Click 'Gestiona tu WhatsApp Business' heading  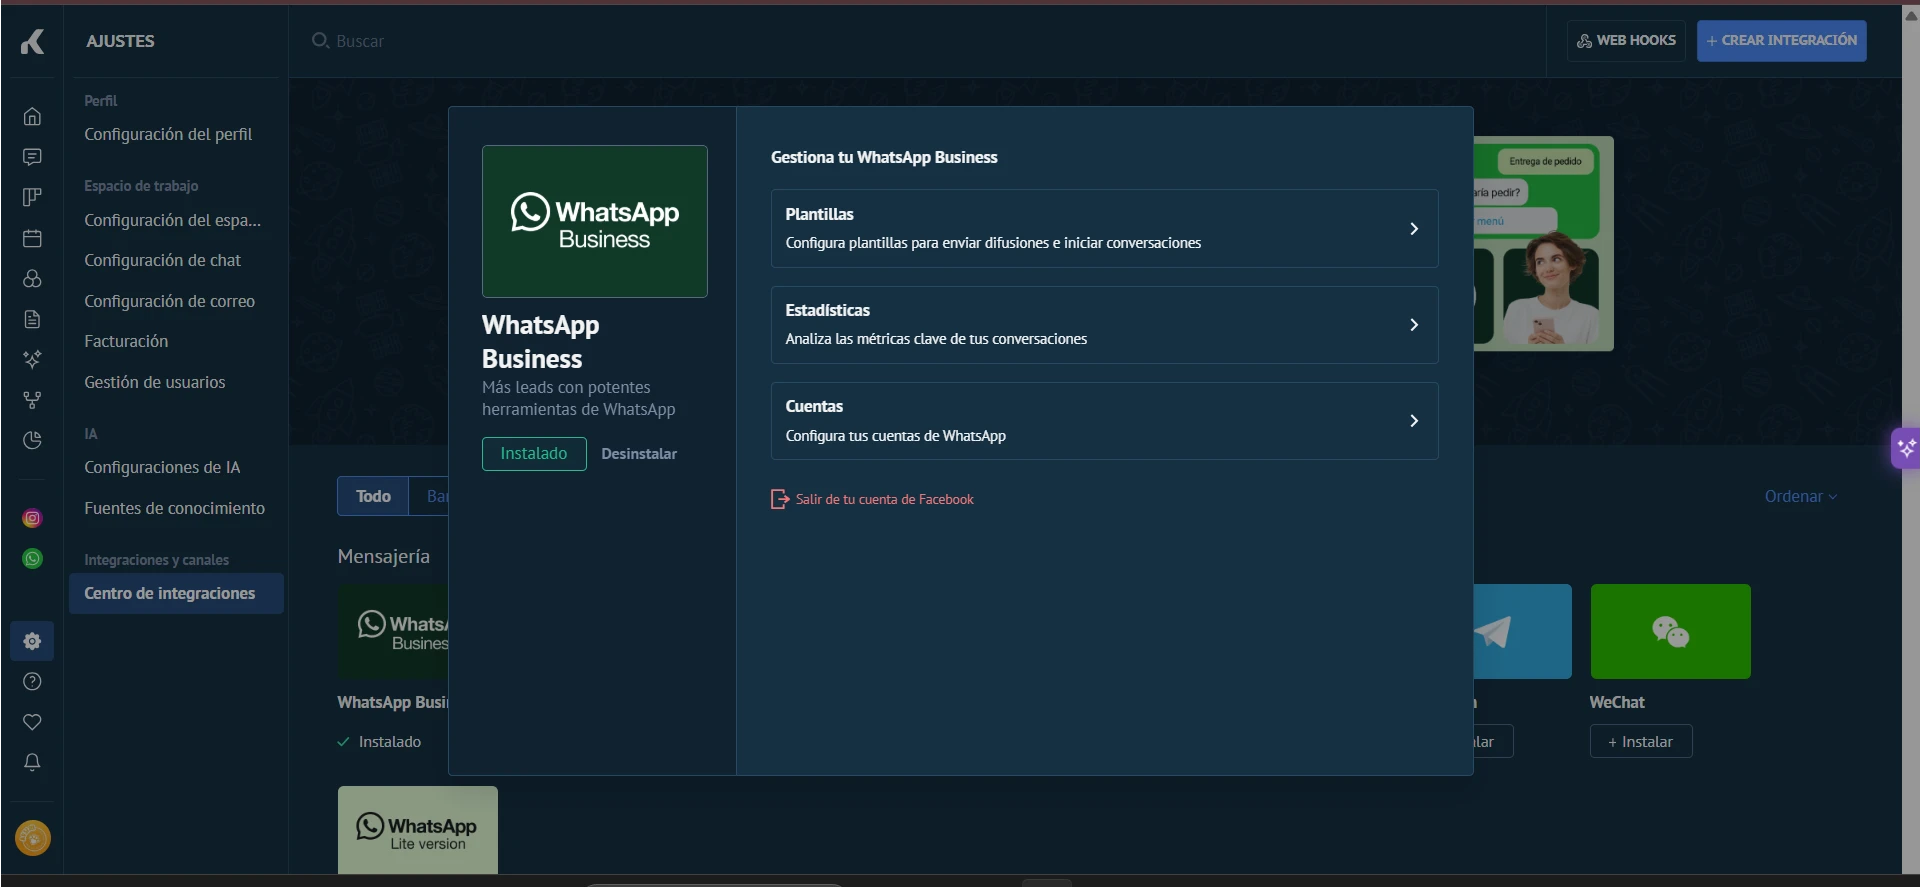(x=884, y=157)
